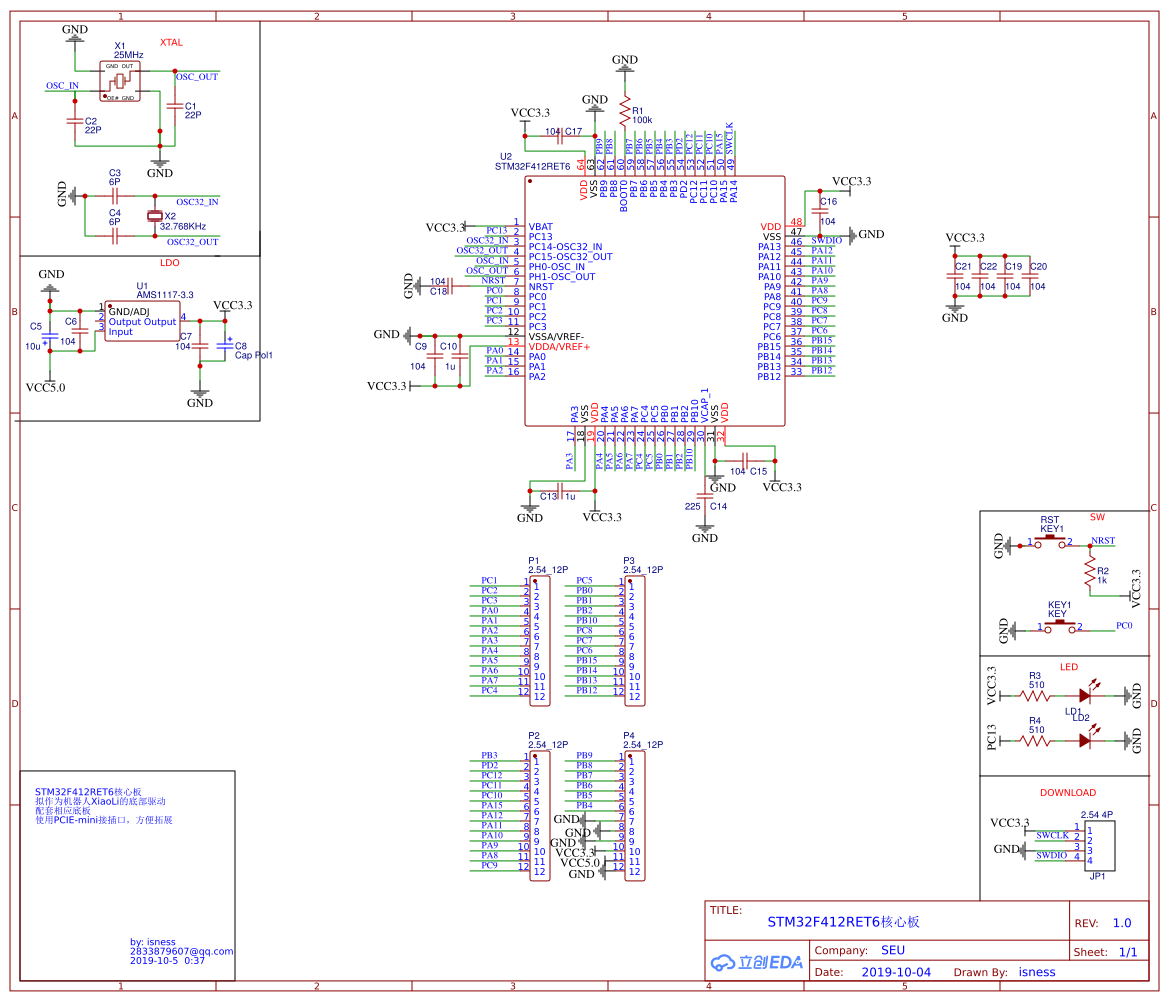This screenshot has height=1001, width=1169.
Task: Select the LED diode connected to R4
Action: click(1087, 738)
